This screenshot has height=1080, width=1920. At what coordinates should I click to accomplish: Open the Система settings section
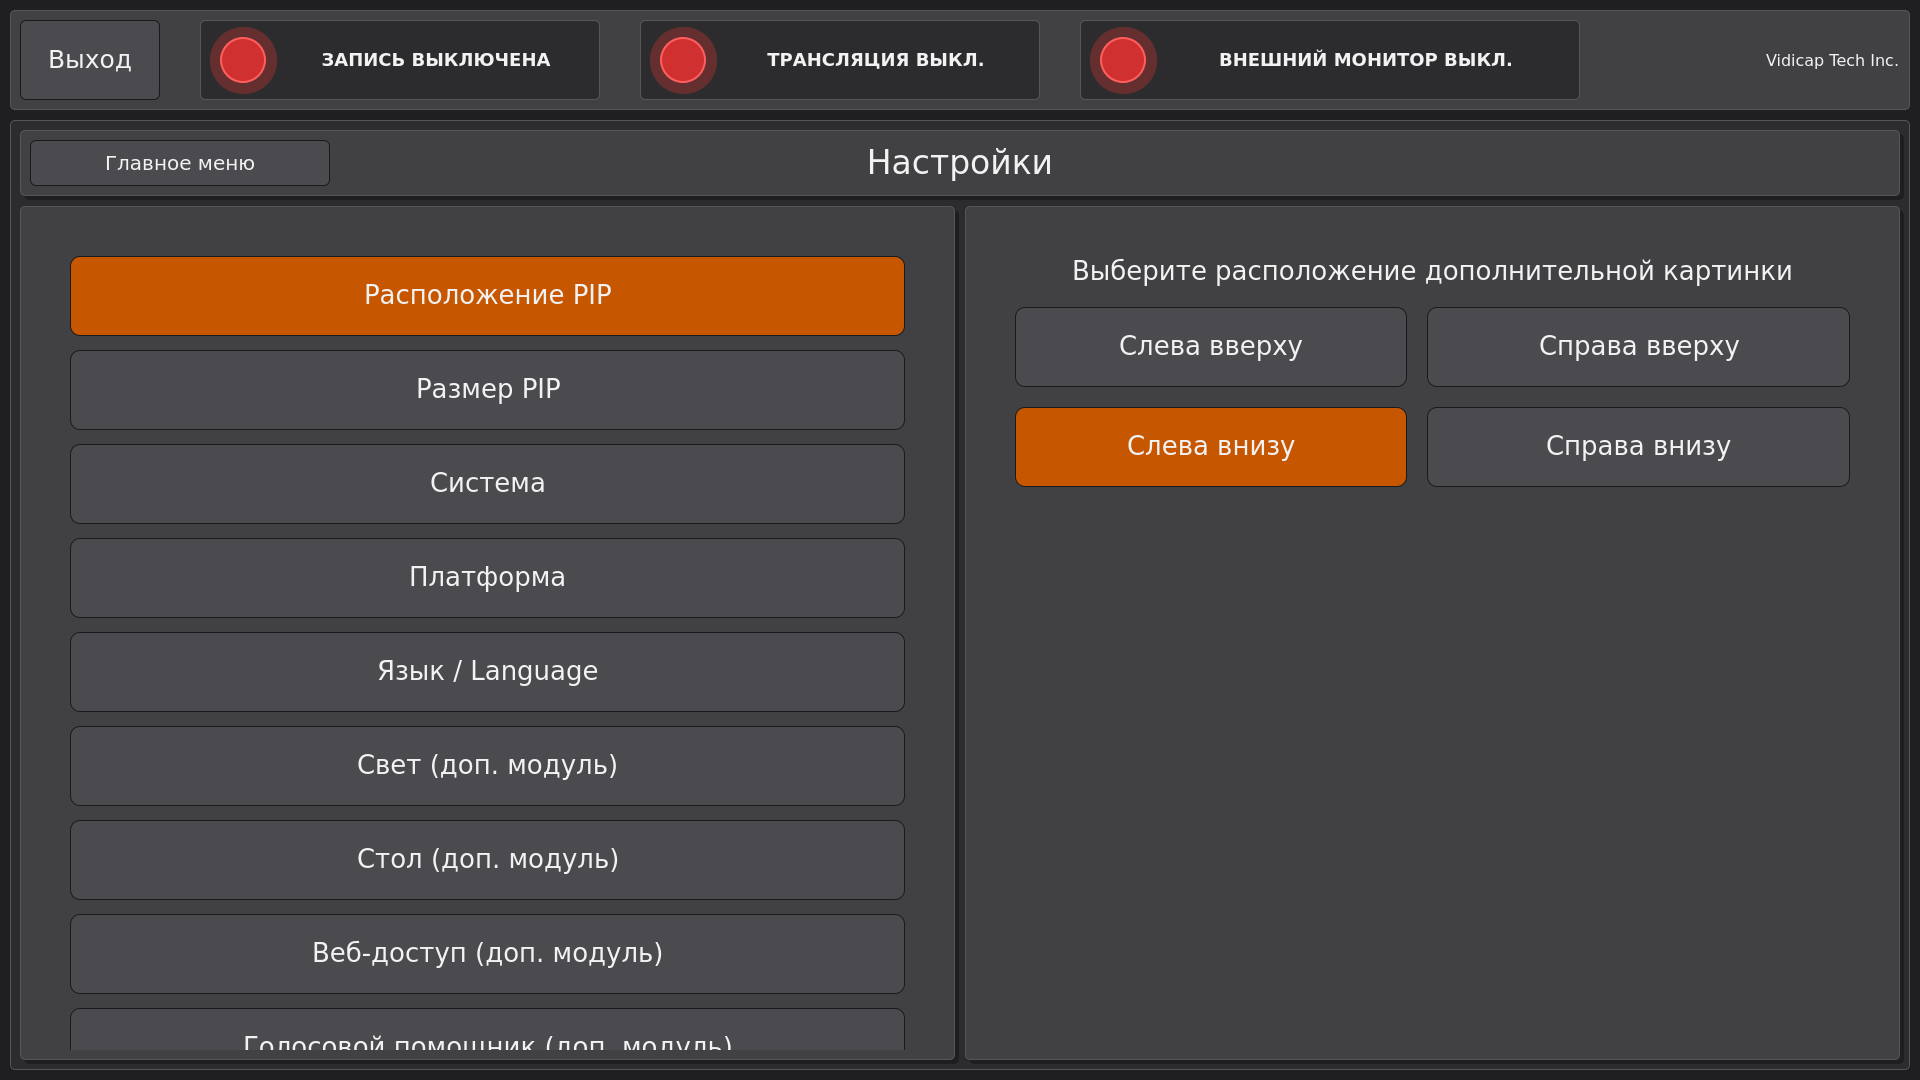click(487, 484)
